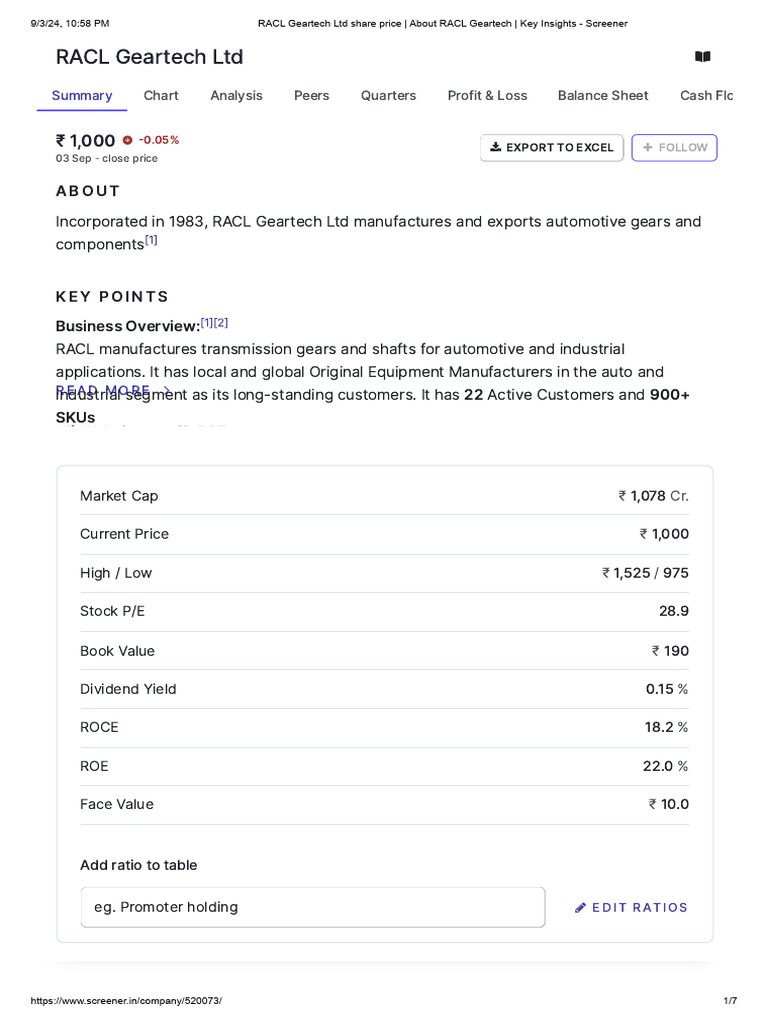Click the Edit Ratios link
Screen dimensions: 768x1024
point(640,908)
